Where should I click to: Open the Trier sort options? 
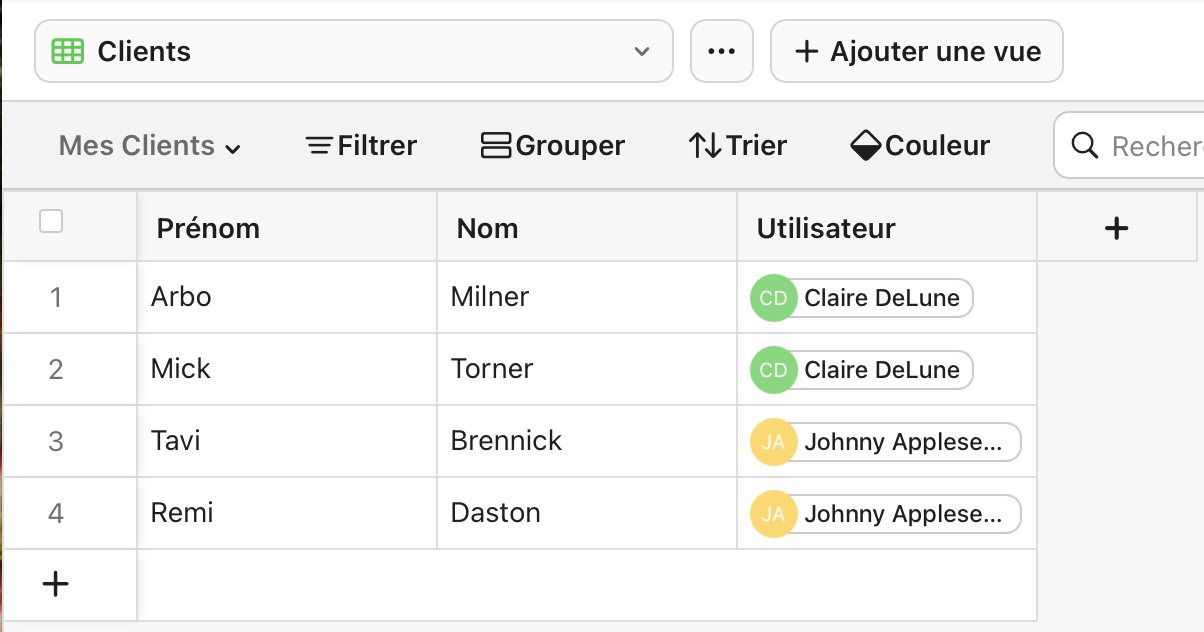[x=738, y=145]
